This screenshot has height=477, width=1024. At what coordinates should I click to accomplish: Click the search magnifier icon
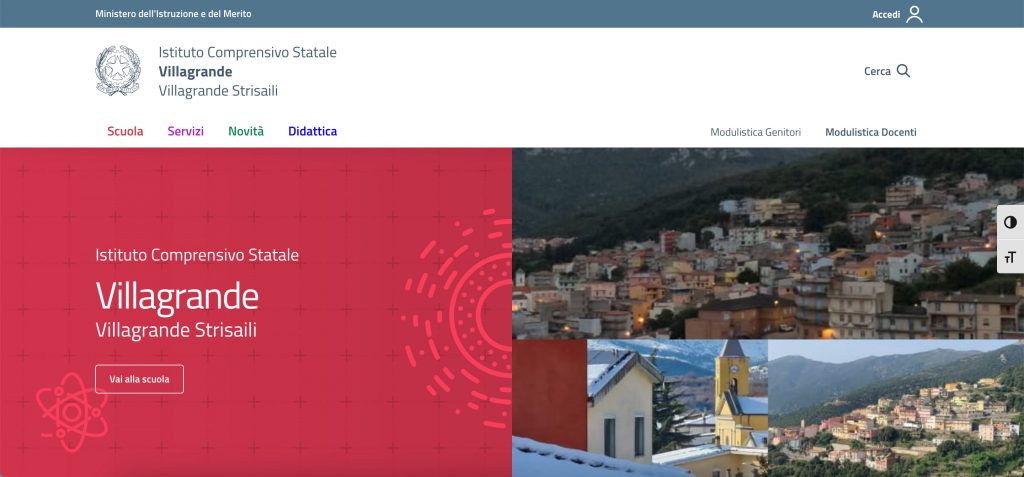[x=903, y=71]
